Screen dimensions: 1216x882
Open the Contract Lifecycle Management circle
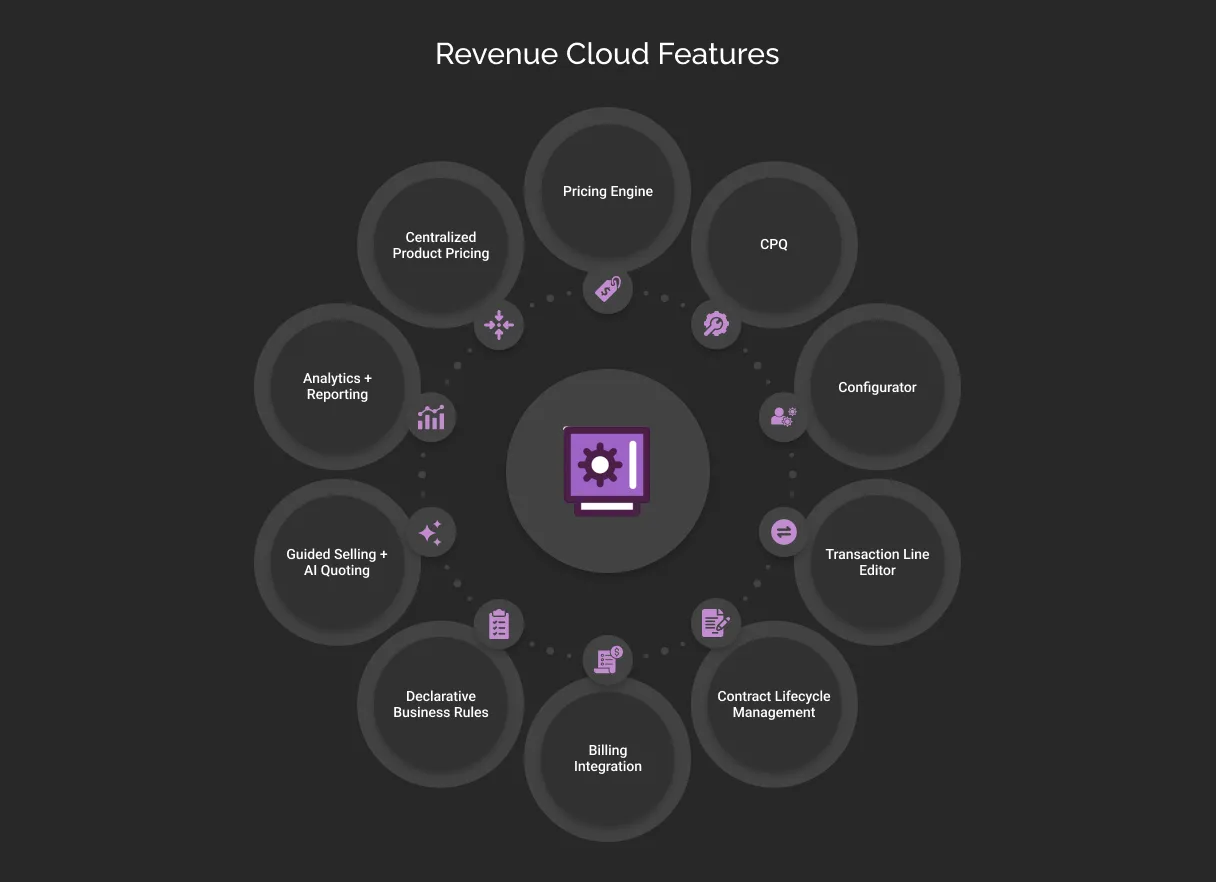[x=773, y=703]
